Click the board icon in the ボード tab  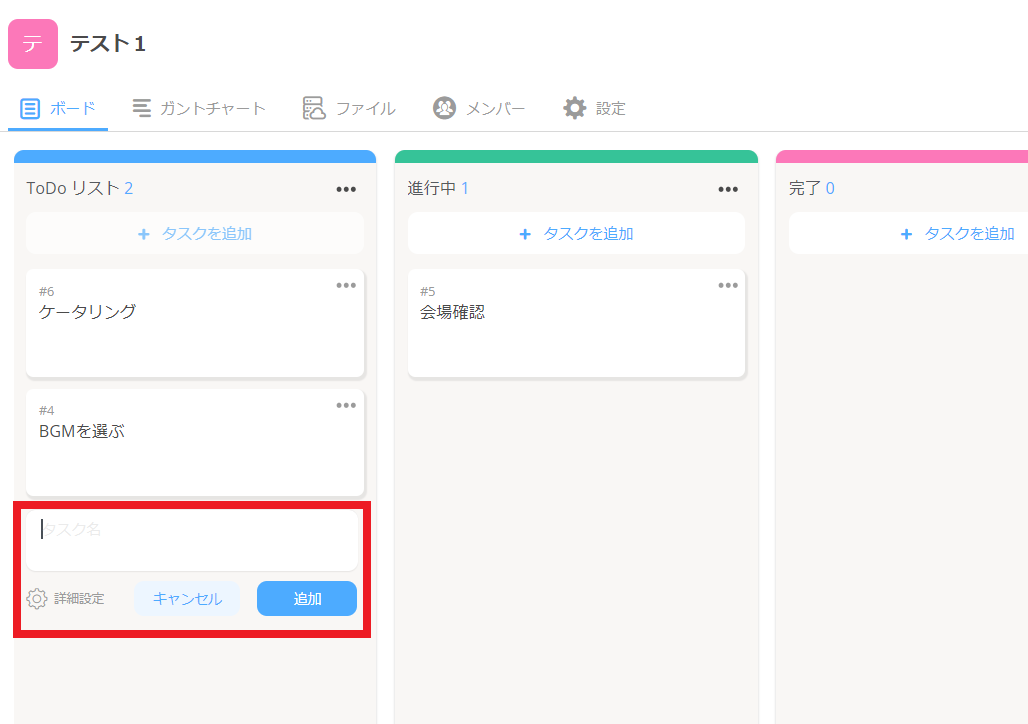pos(30,109)
